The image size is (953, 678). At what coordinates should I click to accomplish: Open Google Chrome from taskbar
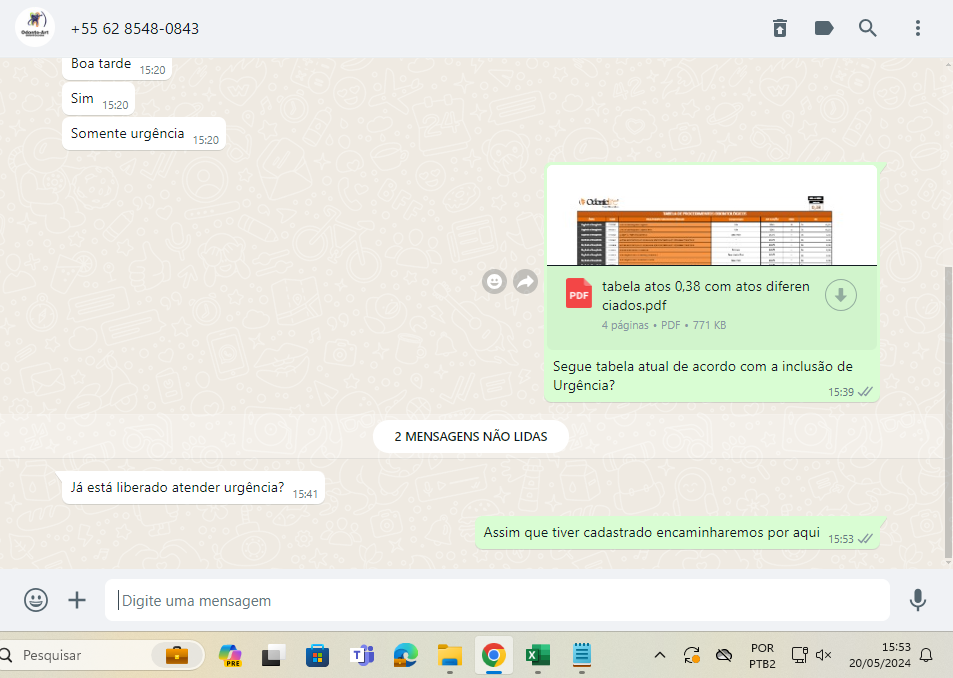(492, 656)
